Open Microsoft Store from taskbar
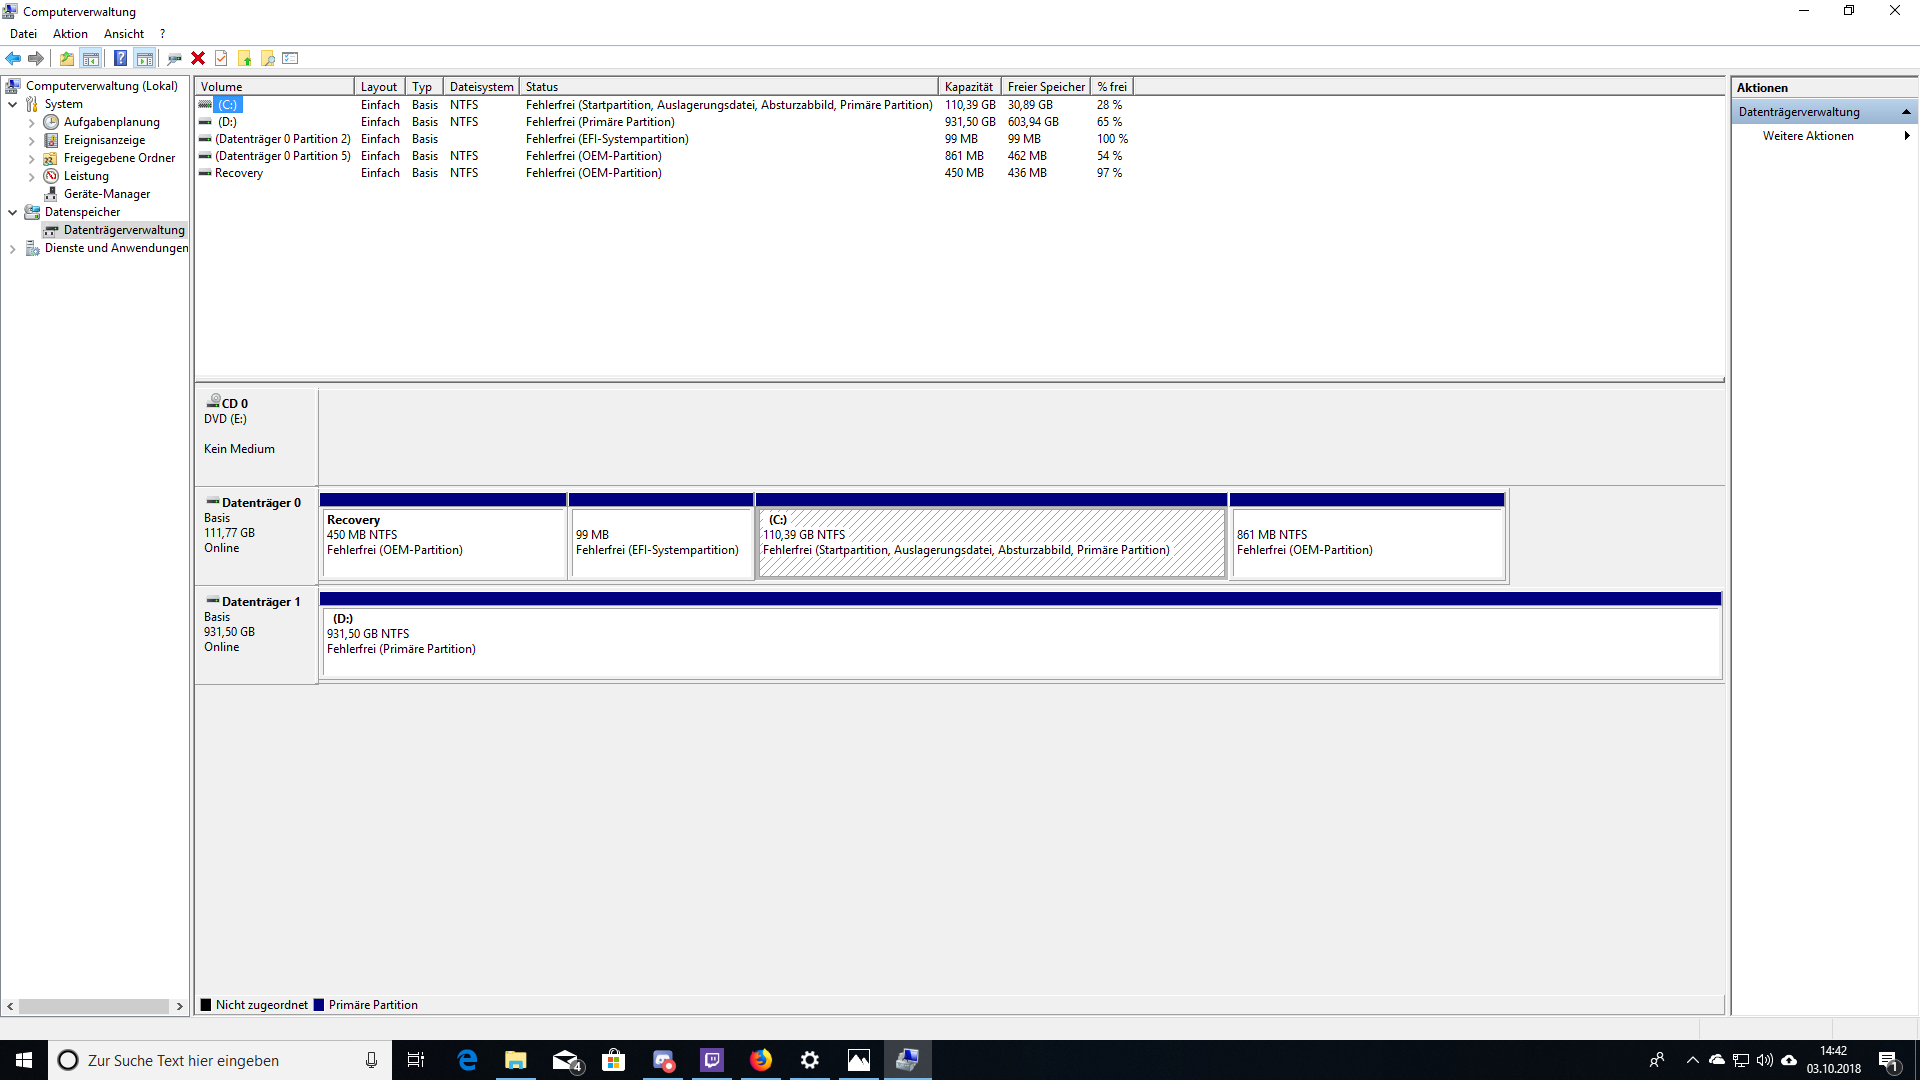 tap(614, 1060)
